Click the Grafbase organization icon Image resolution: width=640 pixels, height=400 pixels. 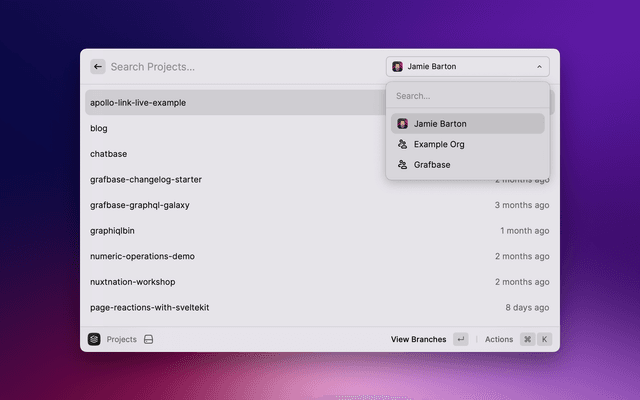coord(402,164)
